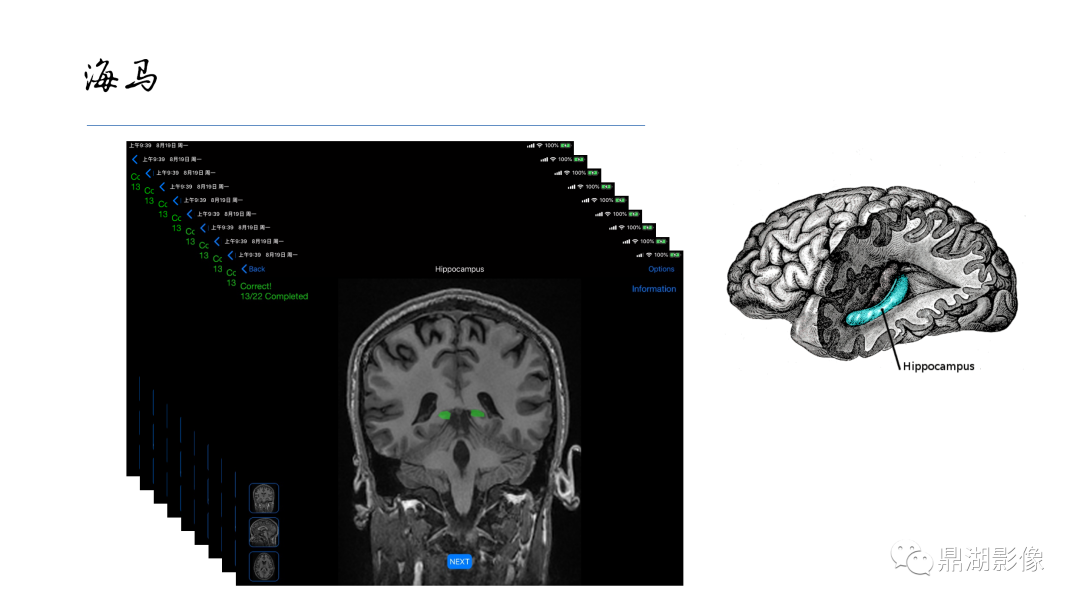Open the Options menu
Viewport: 1080px width, 607px height.
(661, 269)
